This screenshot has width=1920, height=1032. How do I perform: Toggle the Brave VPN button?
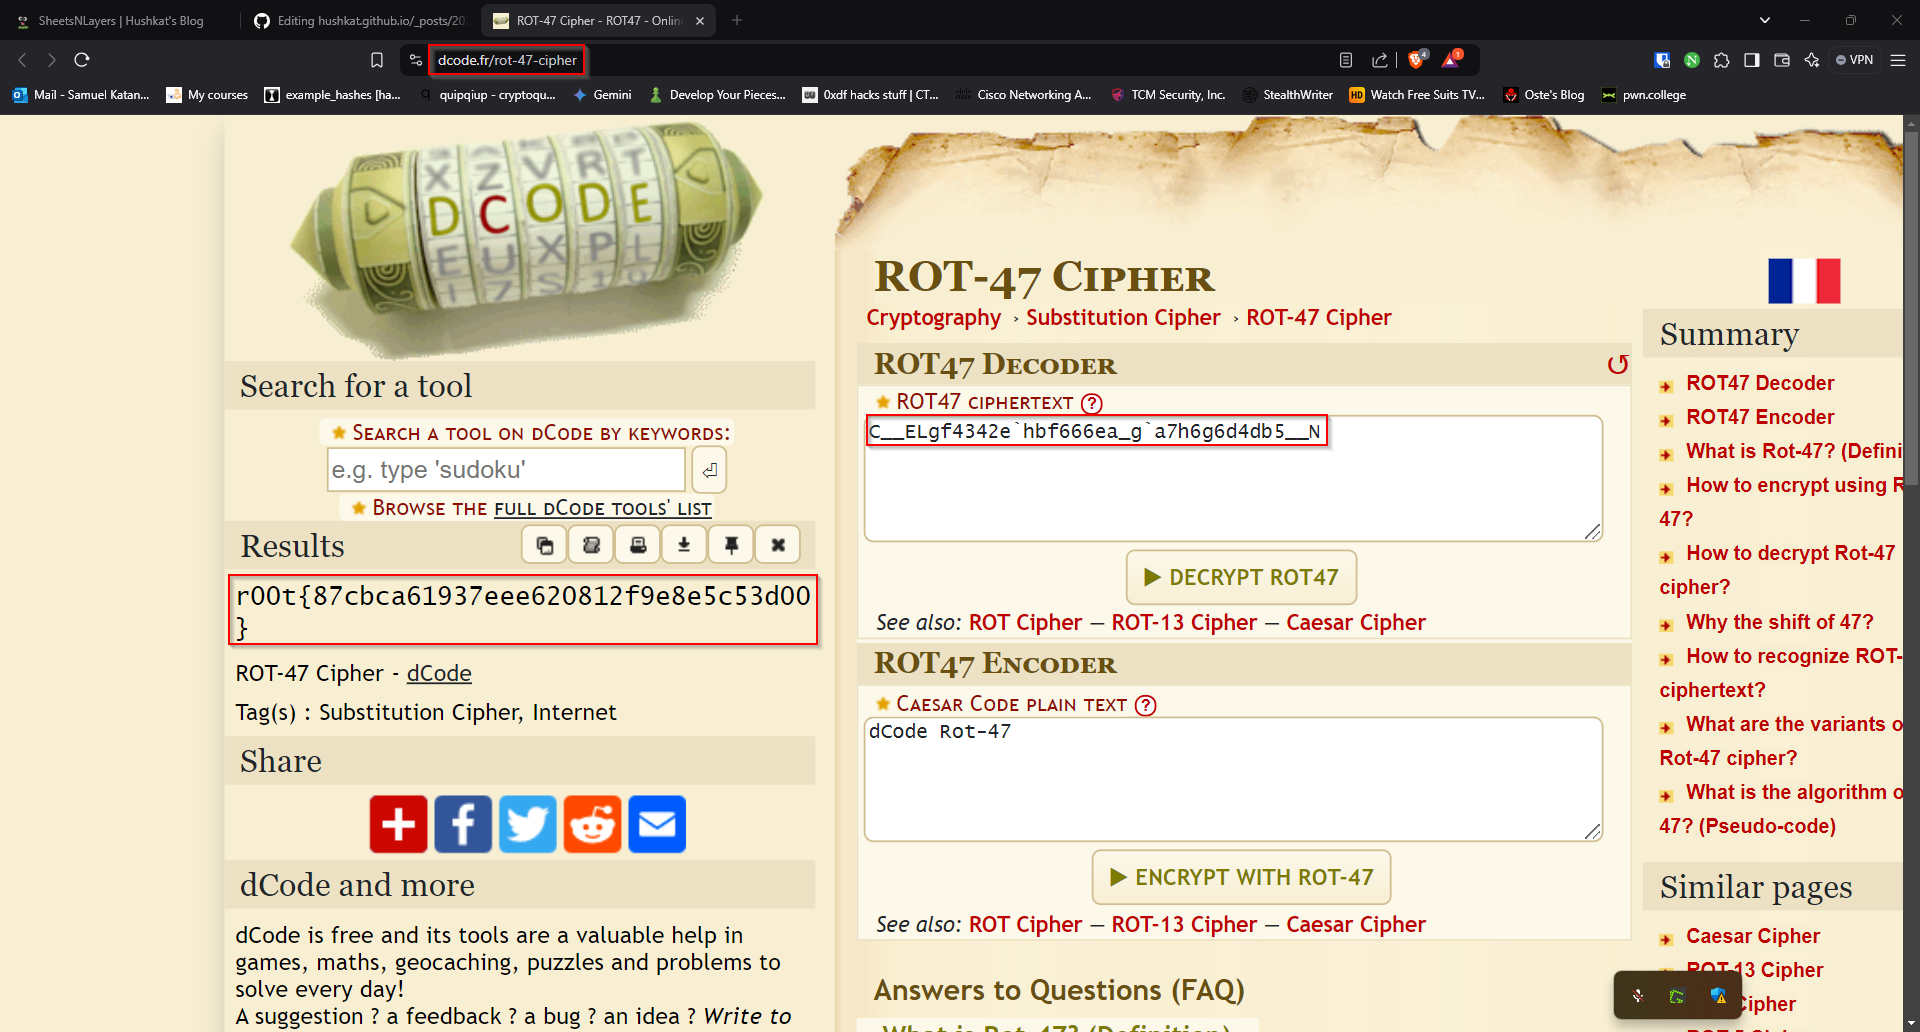click(1854, 60)
